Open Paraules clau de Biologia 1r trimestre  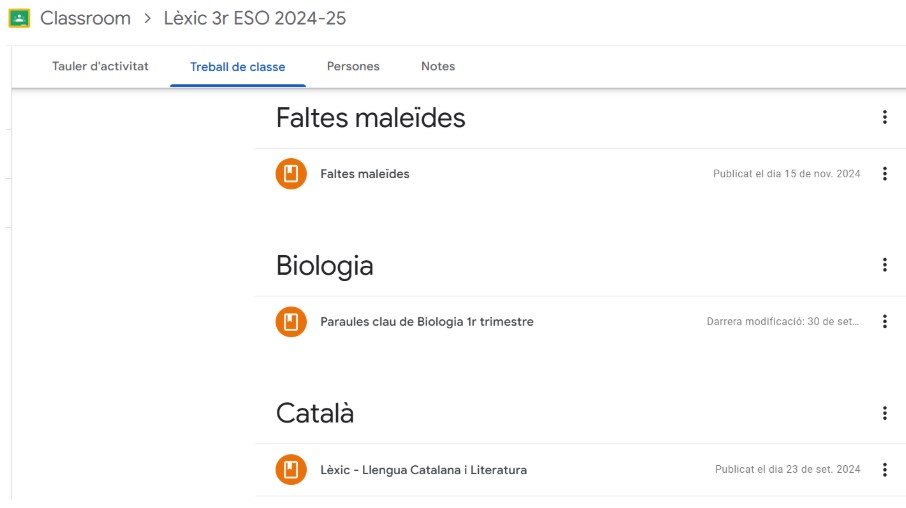[427, 322]
